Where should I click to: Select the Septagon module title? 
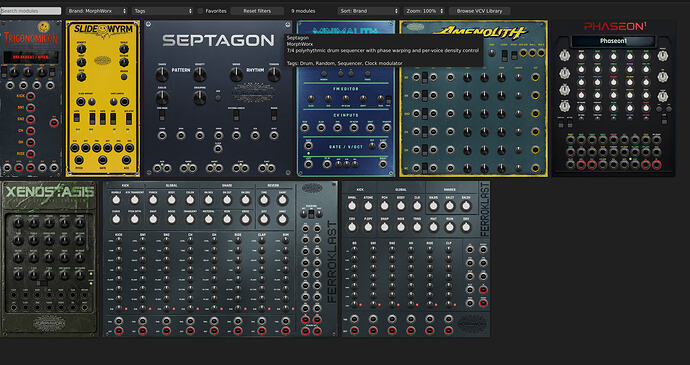218,41
